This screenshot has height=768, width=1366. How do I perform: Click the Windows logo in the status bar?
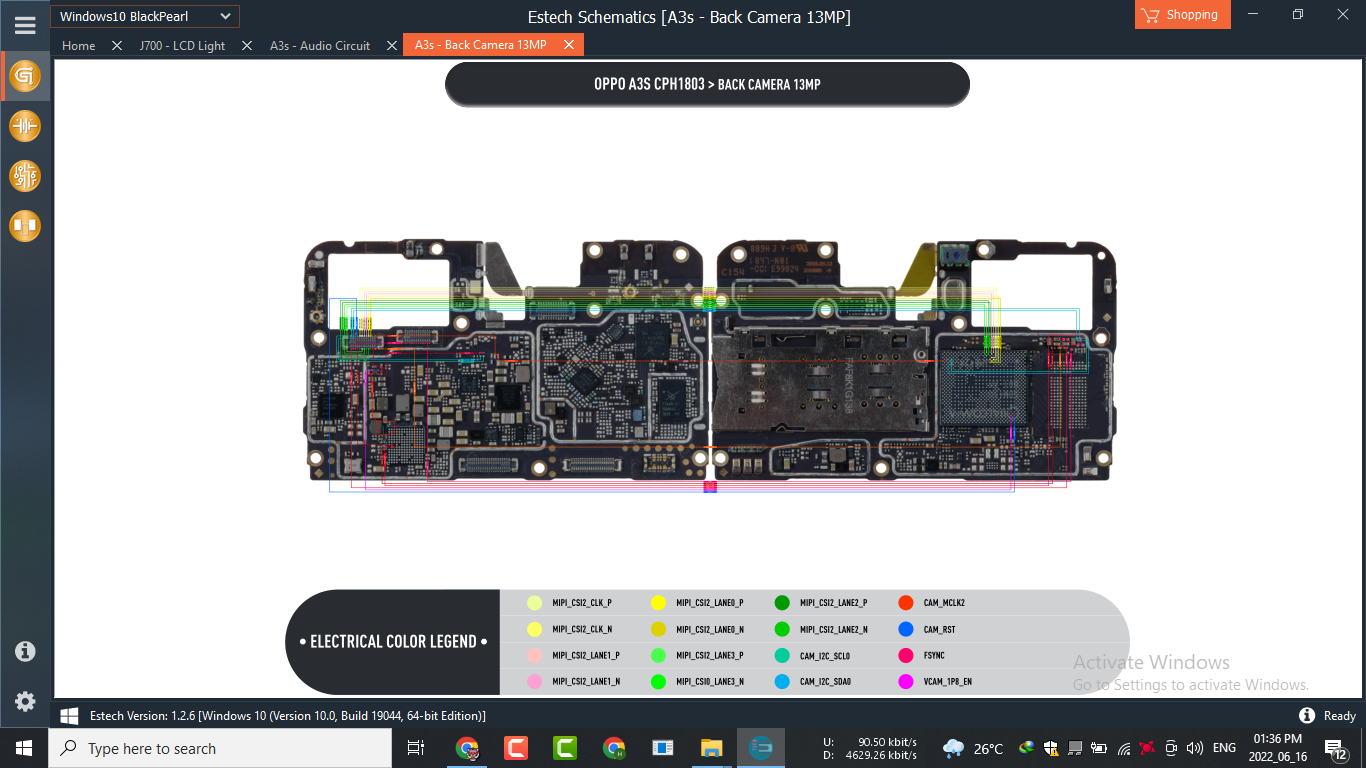point(69,716)
